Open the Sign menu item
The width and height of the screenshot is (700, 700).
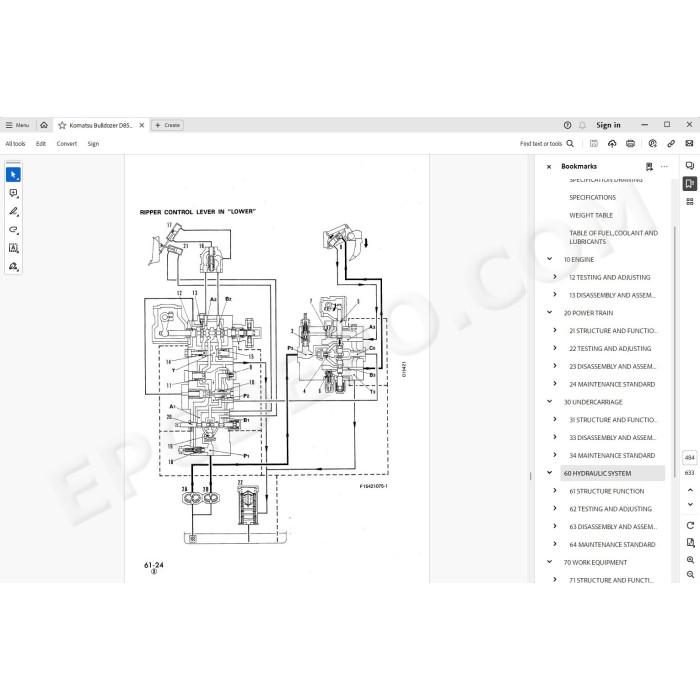pos(93,144)
